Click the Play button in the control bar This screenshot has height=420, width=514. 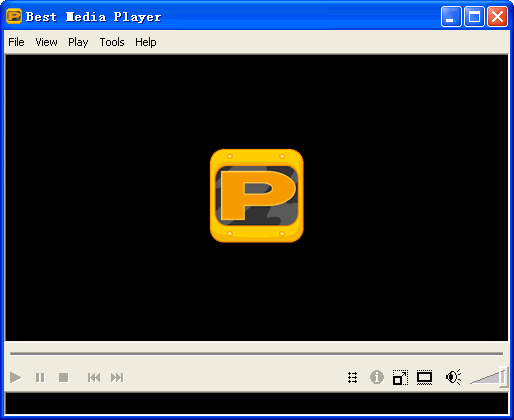tap(15, 378)
